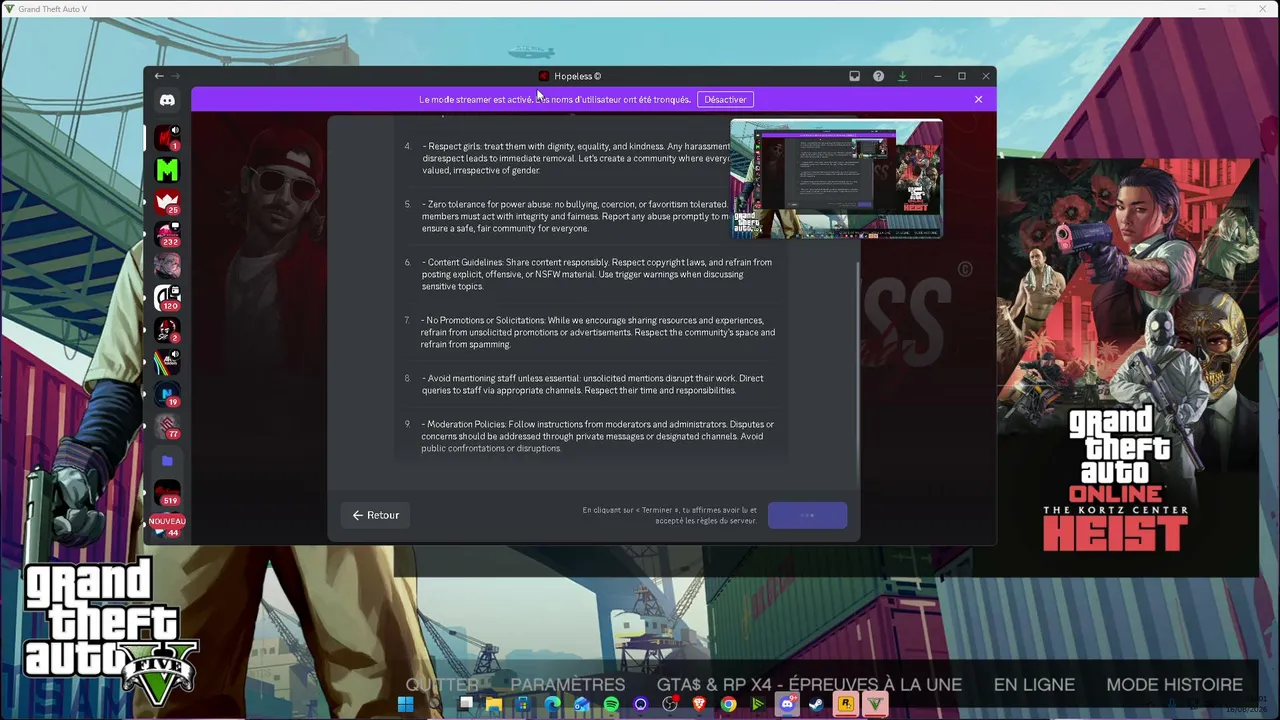Select GTA$ & RP X4 menu entry
The image size is (1280, 720).
[x=809, y=685]
